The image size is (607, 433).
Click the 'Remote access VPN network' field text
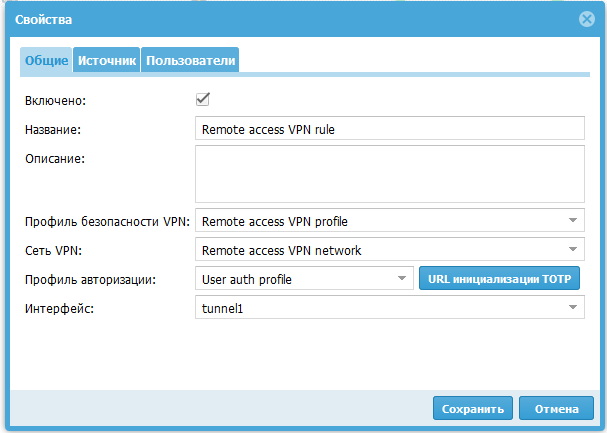coord(281,250)
